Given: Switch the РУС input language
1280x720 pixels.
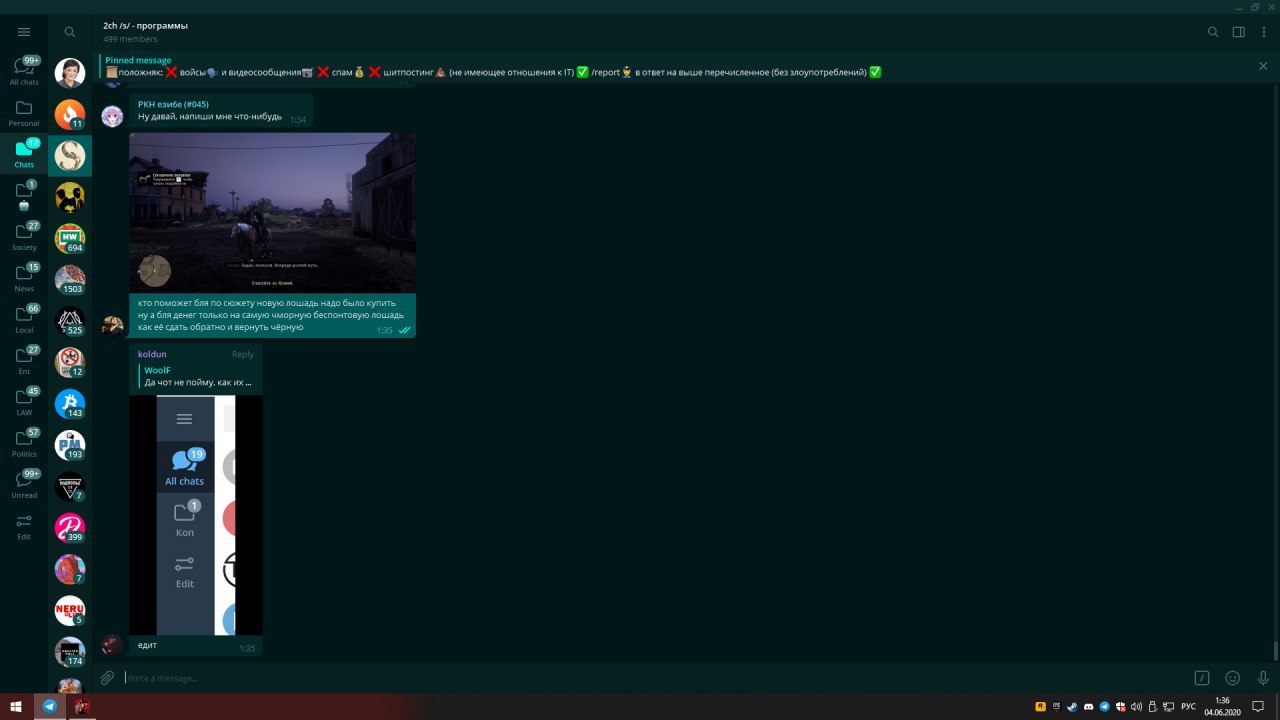Looking at the screenshot, I should click(x=1189, y=706).
